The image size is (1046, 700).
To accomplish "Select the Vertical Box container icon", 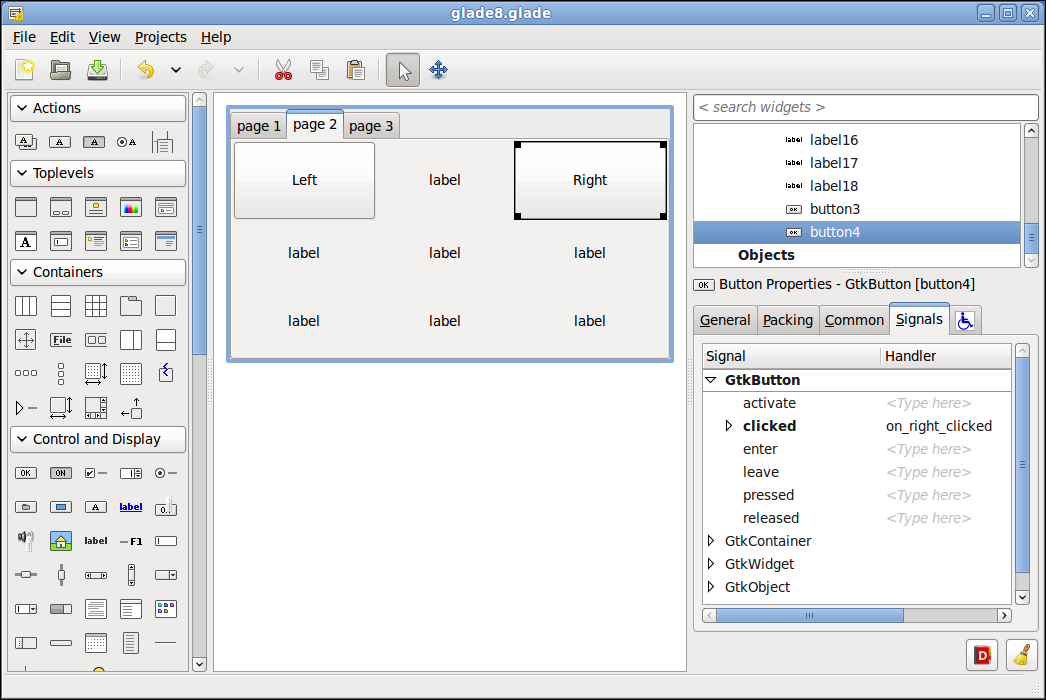I will pos(61,306).
